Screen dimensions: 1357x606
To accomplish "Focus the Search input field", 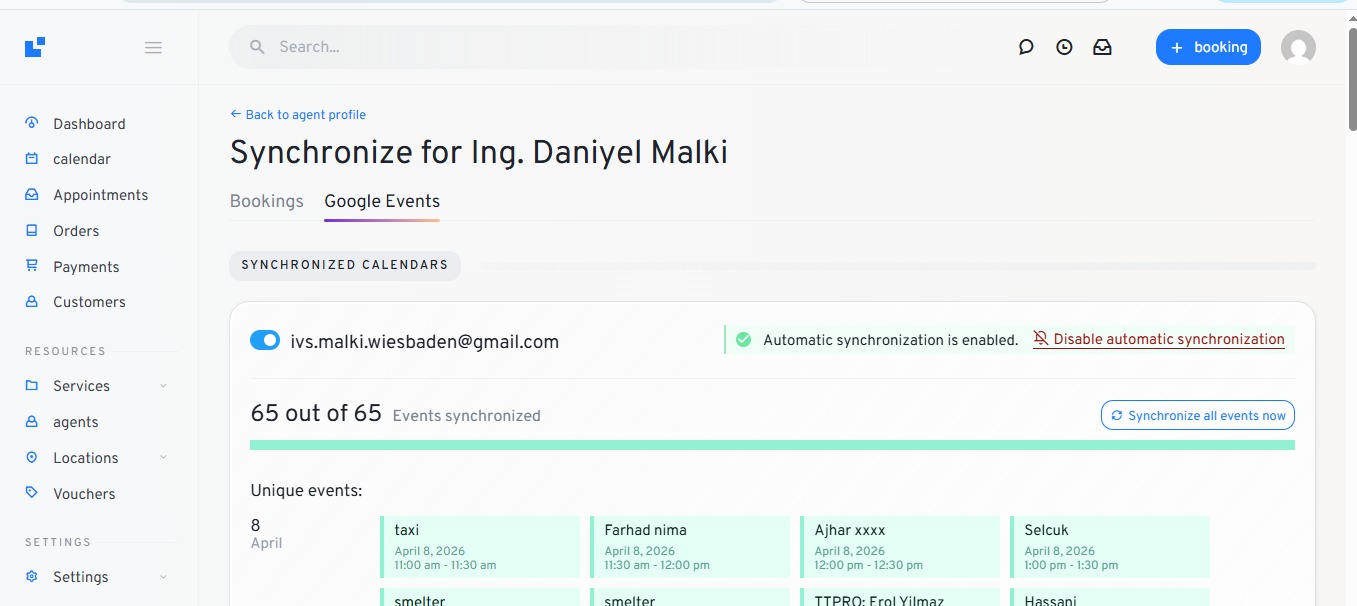I will (x=600, y=47).
